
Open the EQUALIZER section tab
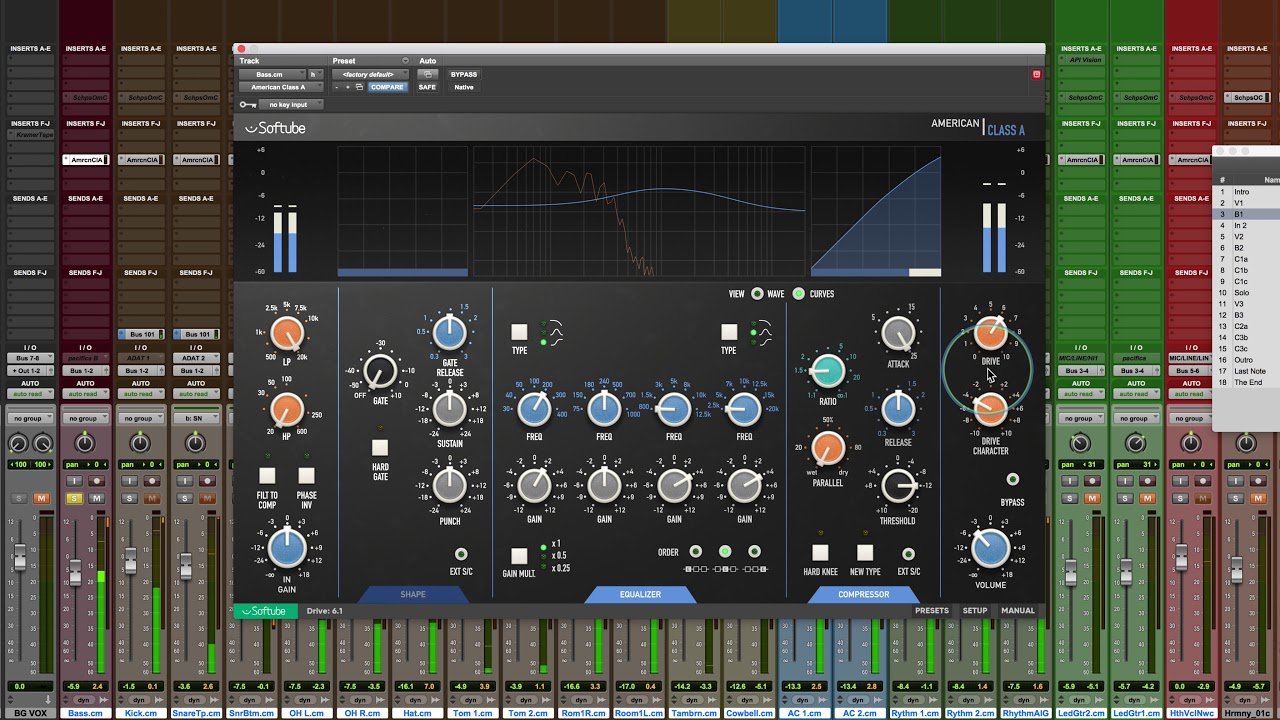pyautogui.click(x=640, y=594)
